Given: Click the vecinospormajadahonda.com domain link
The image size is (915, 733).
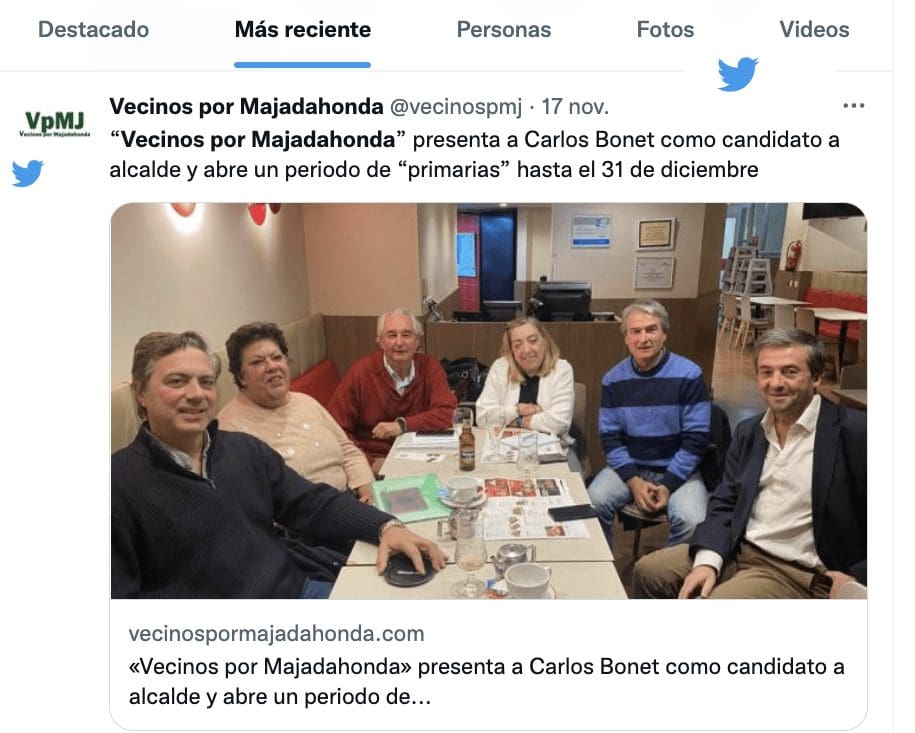Looking at the screenshot, I should click(x=277, y=633).
